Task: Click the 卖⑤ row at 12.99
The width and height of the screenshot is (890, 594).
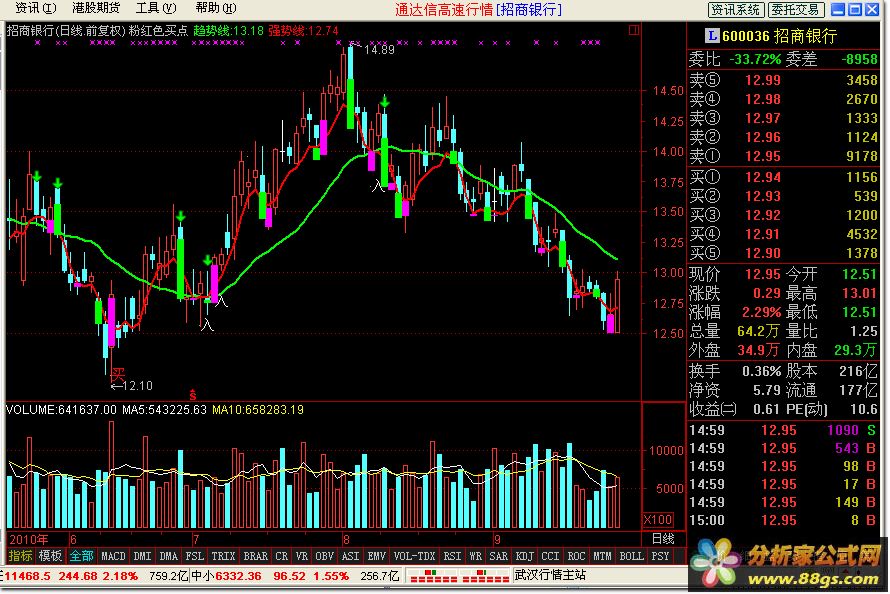Action: (783, 80)
